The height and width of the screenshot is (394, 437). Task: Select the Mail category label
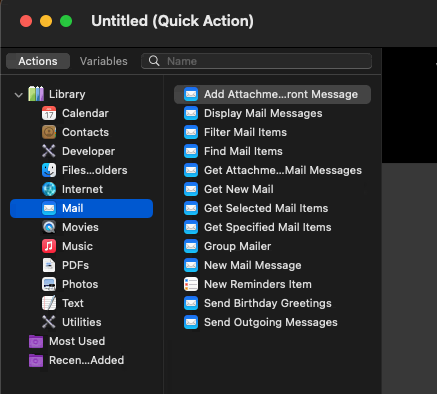click(73, 208)
